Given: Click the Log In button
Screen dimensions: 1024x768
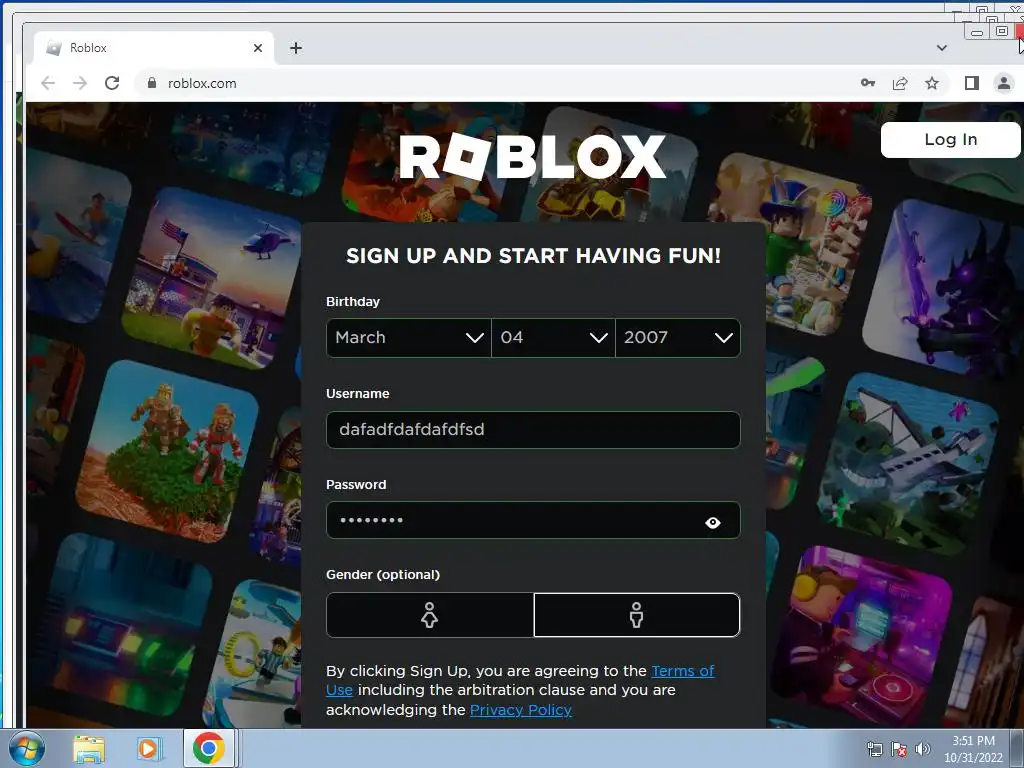Looking at the screenshot, I should (x=950, y=139).
